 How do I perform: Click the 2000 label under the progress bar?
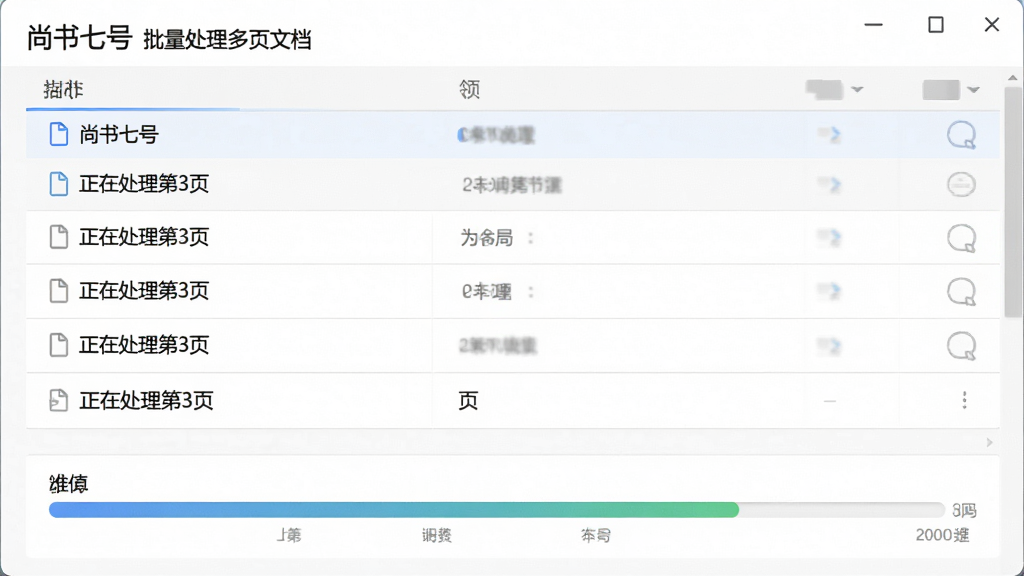point(942,535)
